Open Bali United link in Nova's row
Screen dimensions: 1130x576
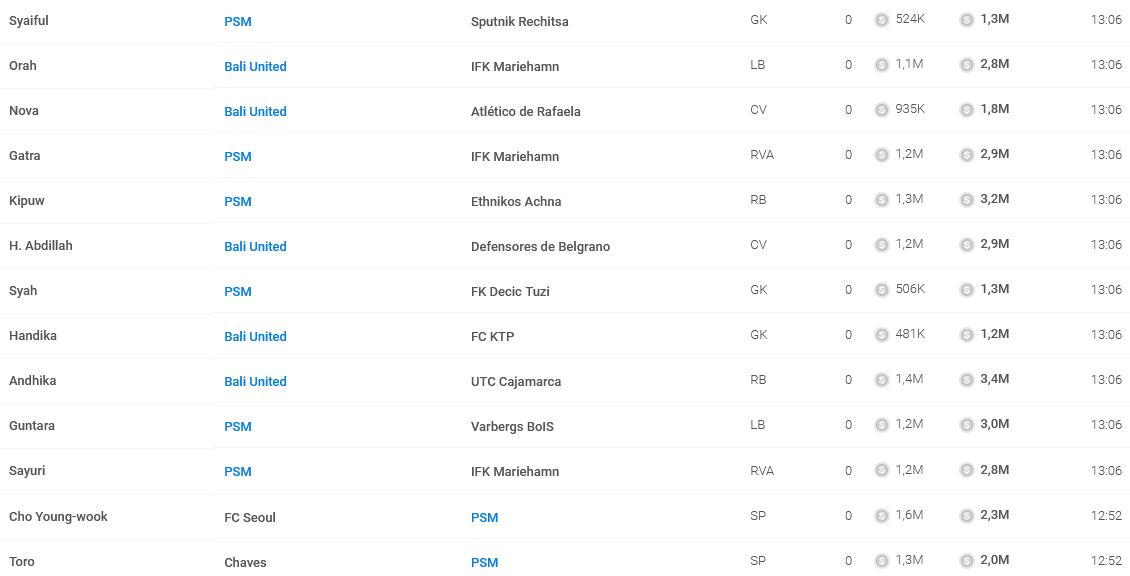pyautogui.click(x=255, y=112)
